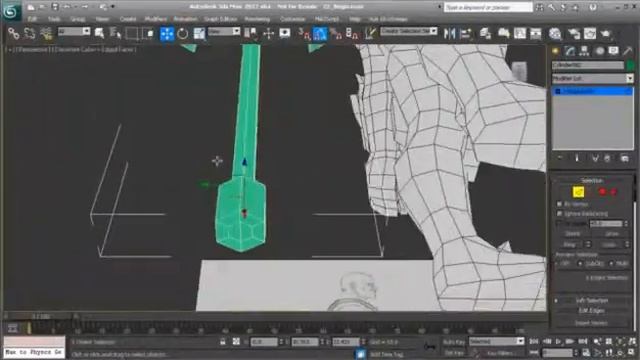Click the By Angle value spinner arrows
The width and height of the screenshot is (640, 360).
click(627, 224)
